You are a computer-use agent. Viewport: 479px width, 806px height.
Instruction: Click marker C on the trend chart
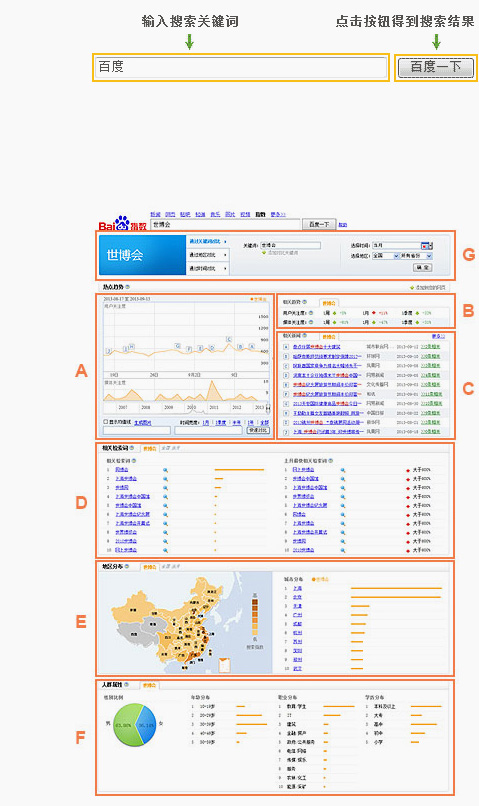coord(229,339)
